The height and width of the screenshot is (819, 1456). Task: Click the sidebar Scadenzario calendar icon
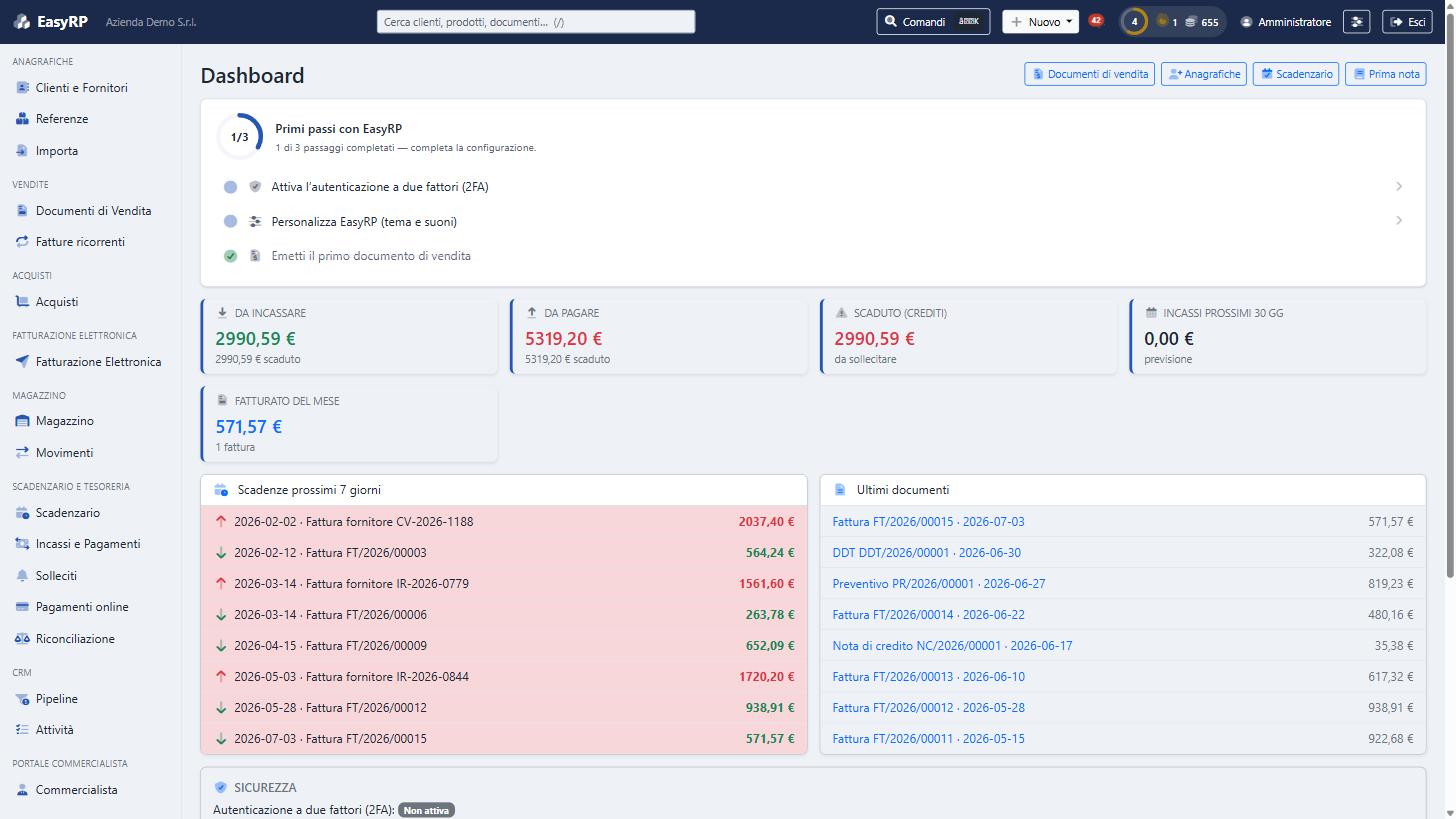click(x=22, y=513)
